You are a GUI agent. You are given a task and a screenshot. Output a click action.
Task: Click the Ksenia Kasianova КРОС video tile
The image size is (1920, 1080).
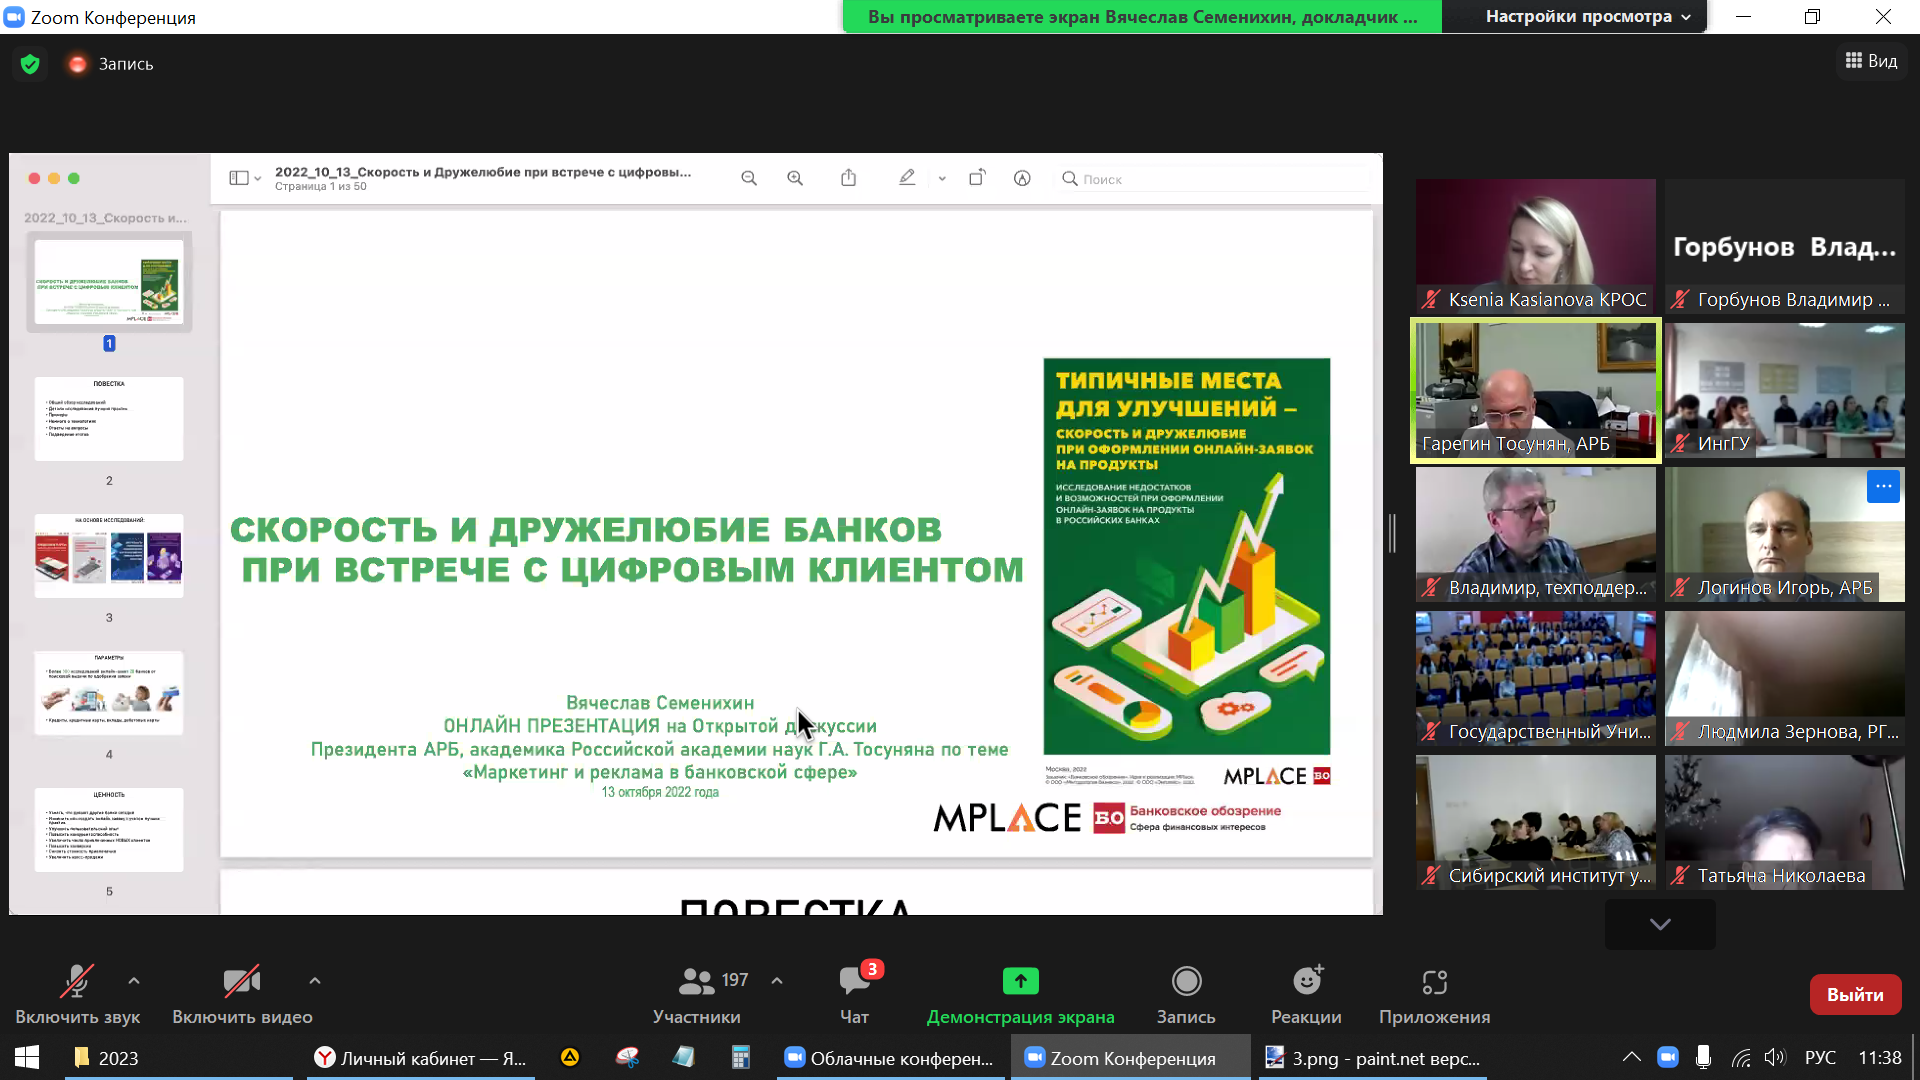(x=1535, y=246)
